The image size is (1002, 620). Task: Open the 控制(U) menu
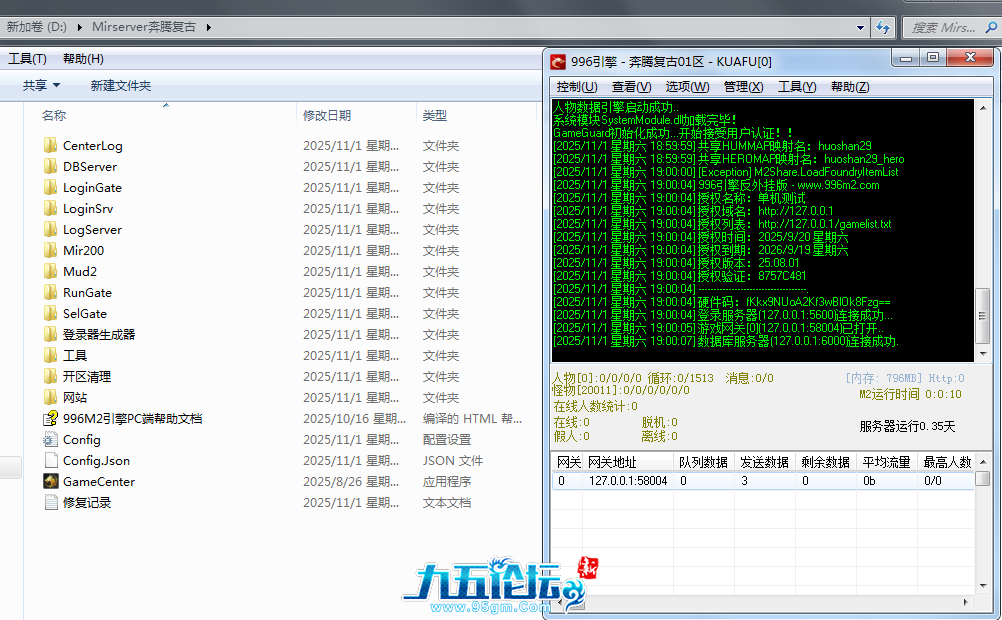pyautogui.click(x=576, y=87)
